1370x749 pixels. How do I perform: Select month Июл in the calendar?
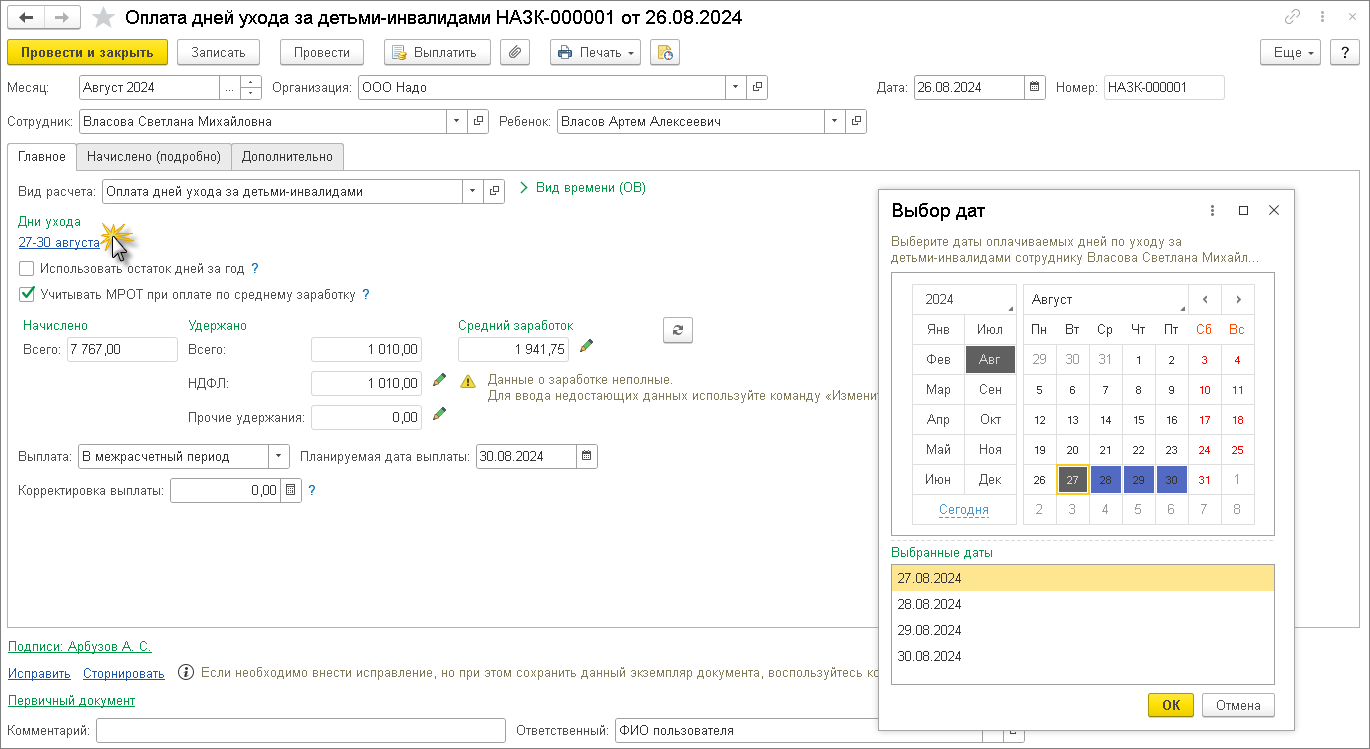(990, 329)
